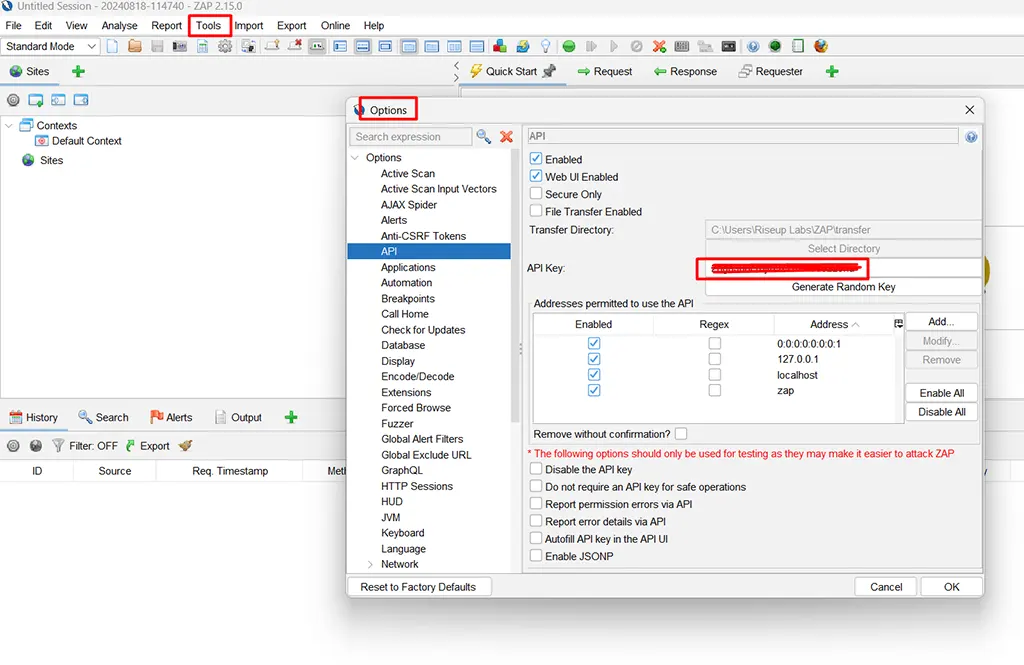Click Reset to Factory Defaults
1024x665 pixels.
(x=419, y=586)
